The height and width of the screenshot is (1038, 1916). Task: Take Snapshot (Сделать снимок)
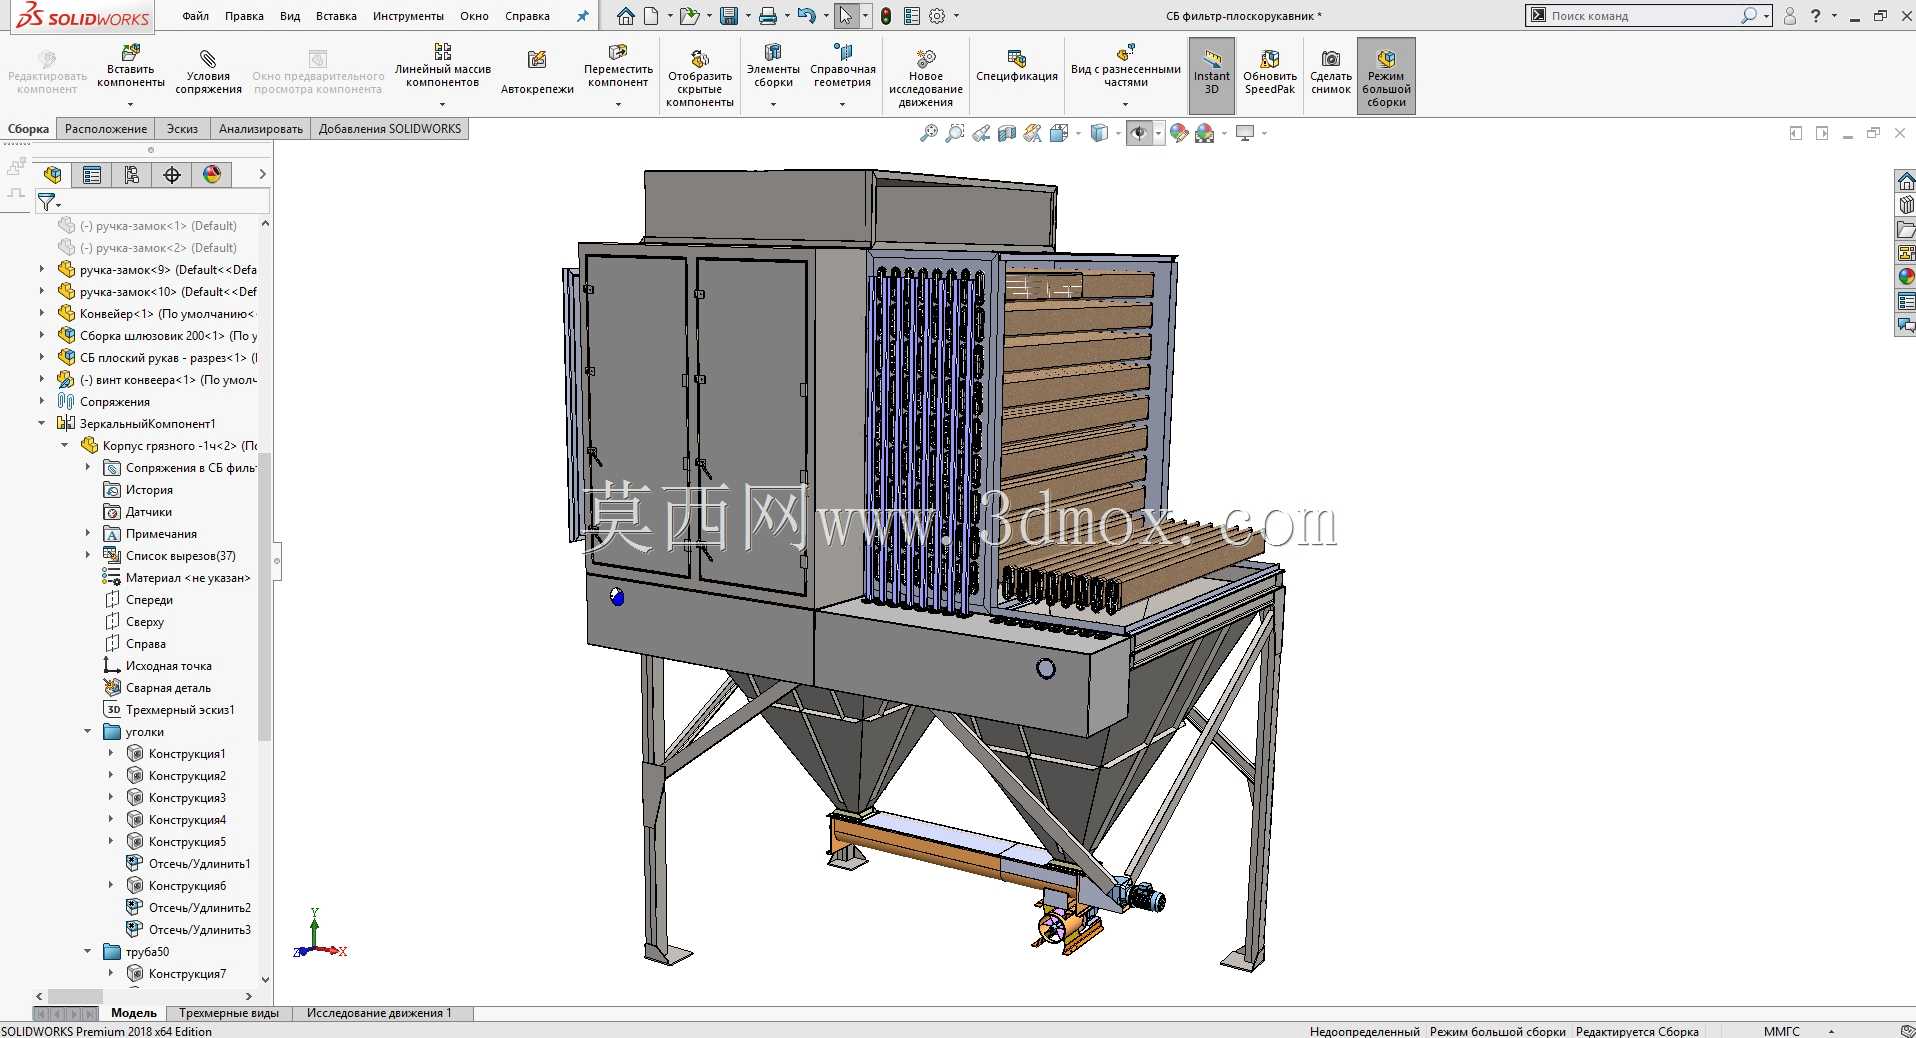1331,74
